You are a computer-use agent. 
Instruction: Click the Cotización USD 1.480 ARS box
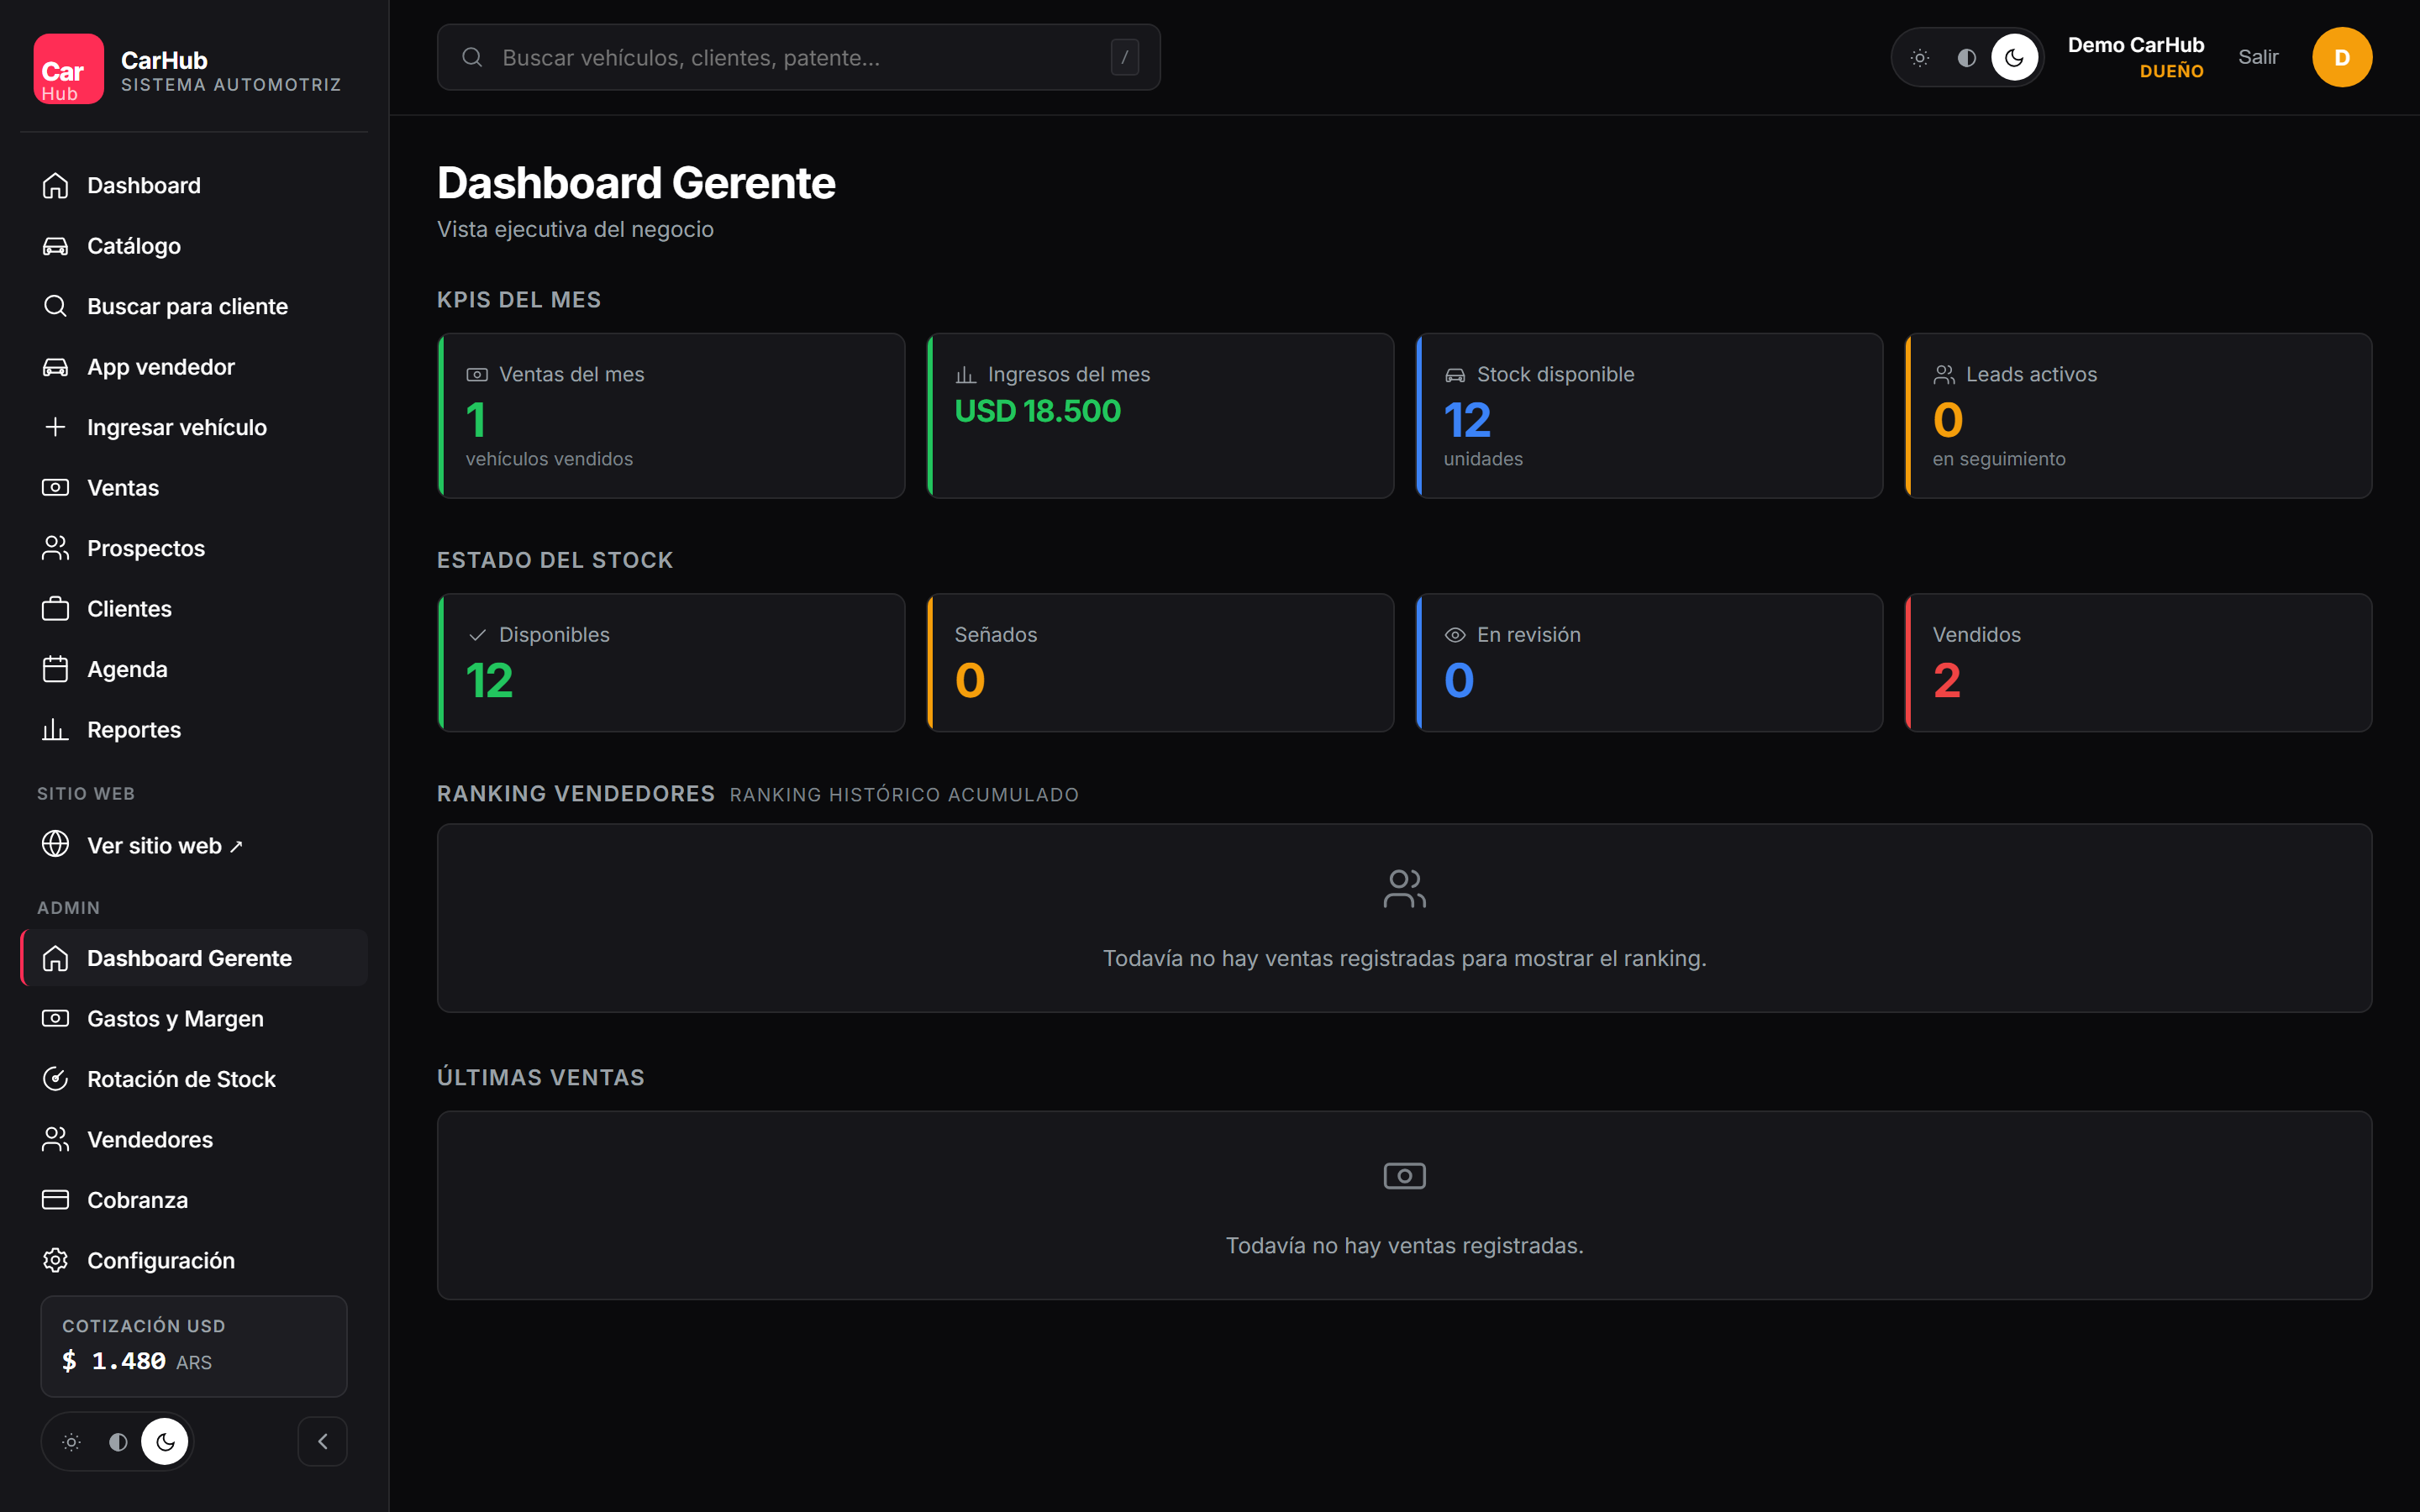coord(194,1346)
